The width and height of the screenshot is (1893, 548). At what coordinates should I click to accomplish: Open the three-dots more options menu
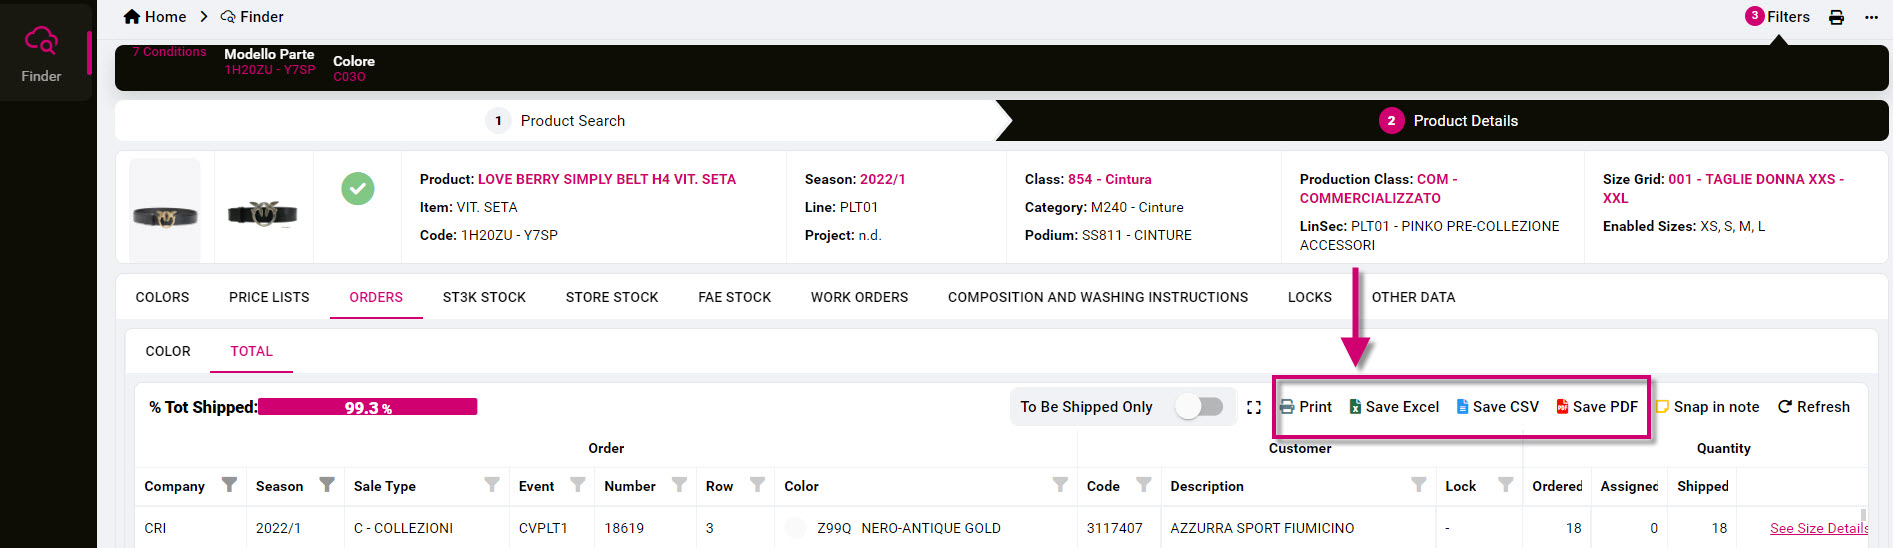point(1871,17)
